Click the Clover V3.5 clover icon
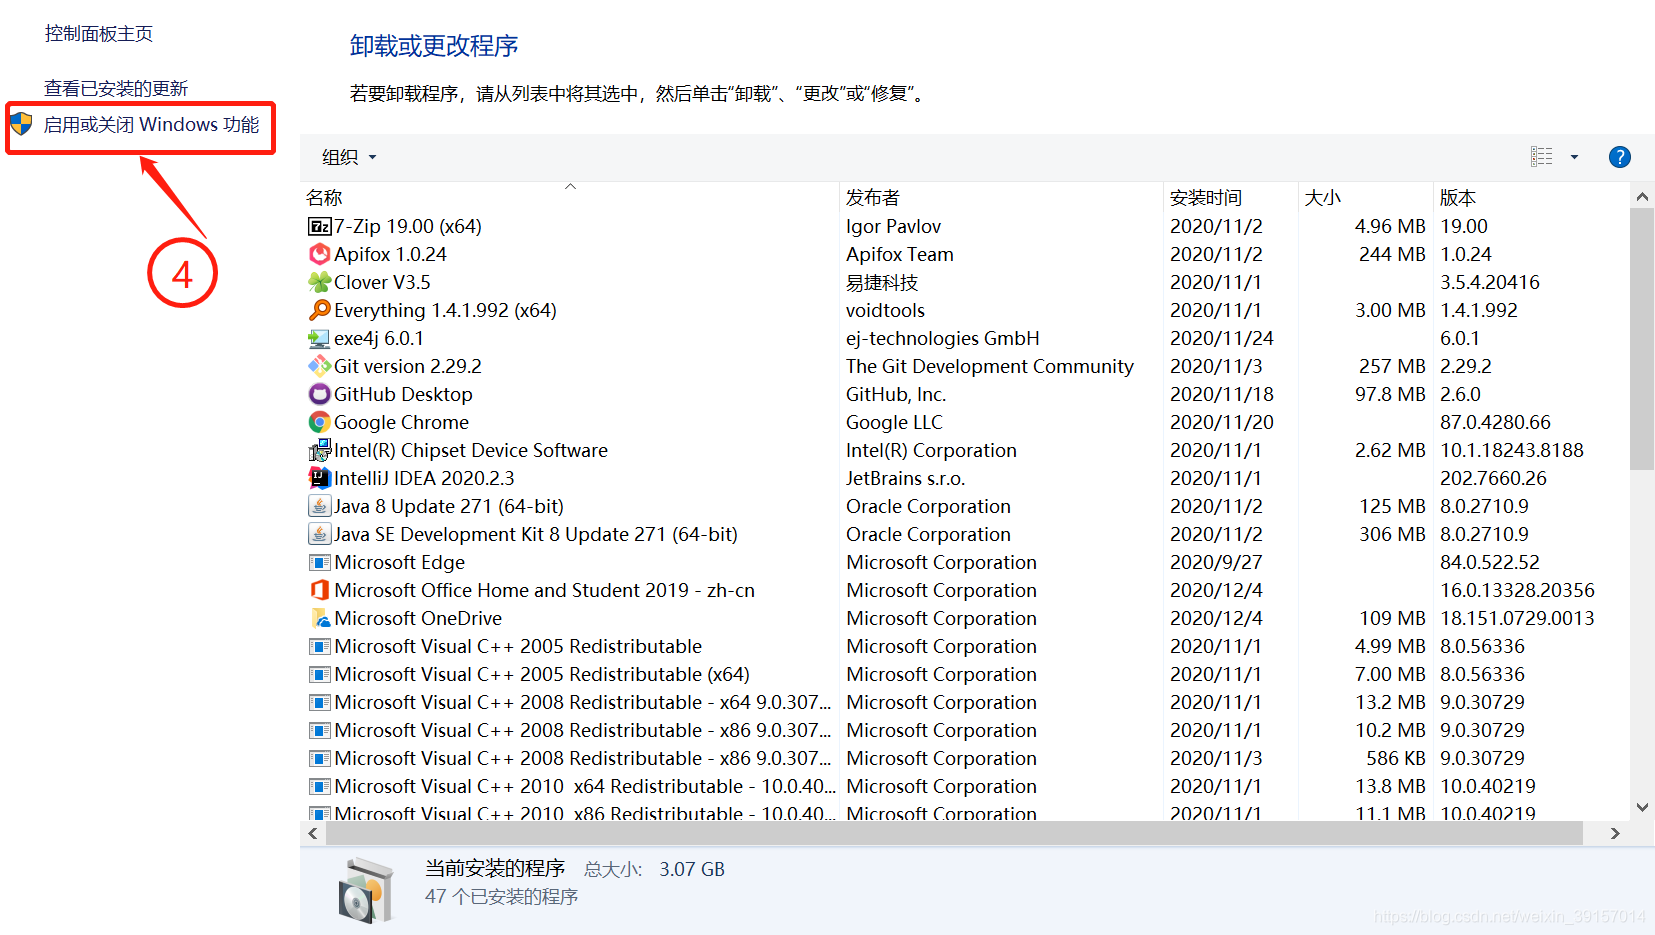This screenshot has width=1655, height=935. tap(319, 282)
